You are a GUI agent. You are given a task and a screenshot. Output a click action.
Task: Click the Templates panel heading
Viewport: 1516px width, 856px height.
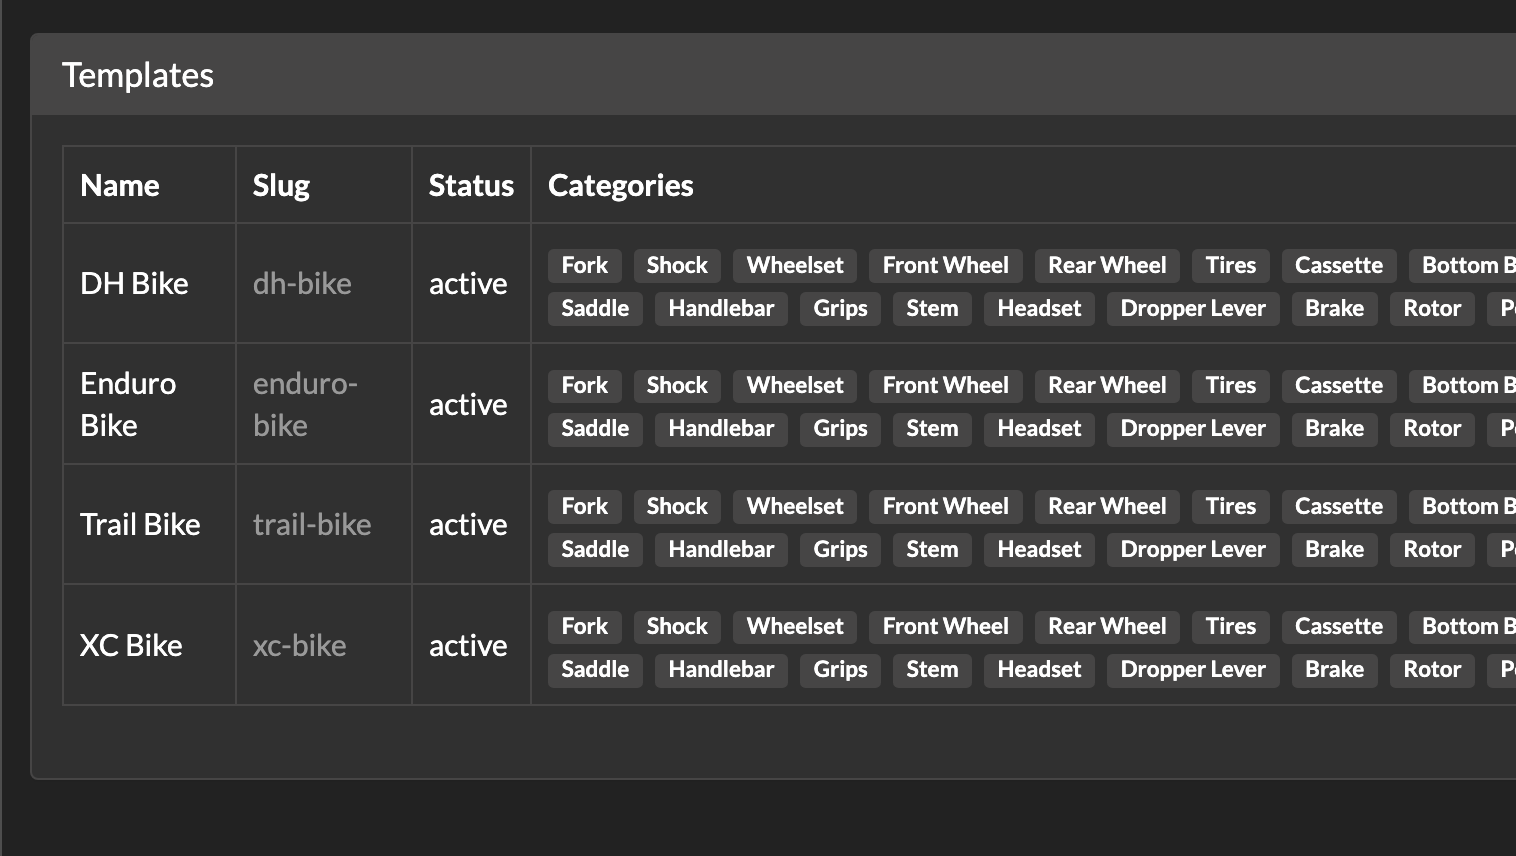[x=138, y=76]
